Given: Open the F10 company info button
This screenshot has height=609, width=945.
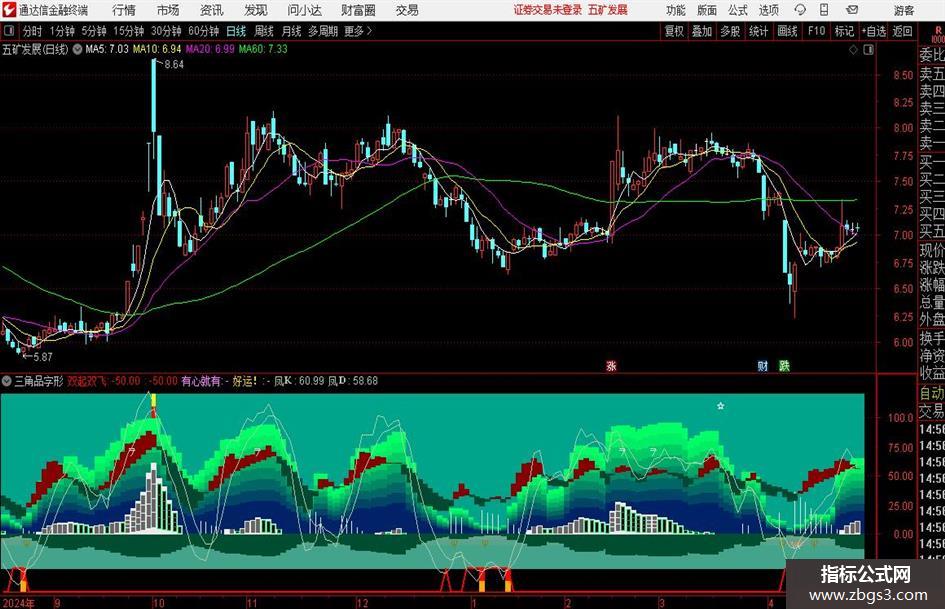Looking at the screenshot, I should pos(817,31).
